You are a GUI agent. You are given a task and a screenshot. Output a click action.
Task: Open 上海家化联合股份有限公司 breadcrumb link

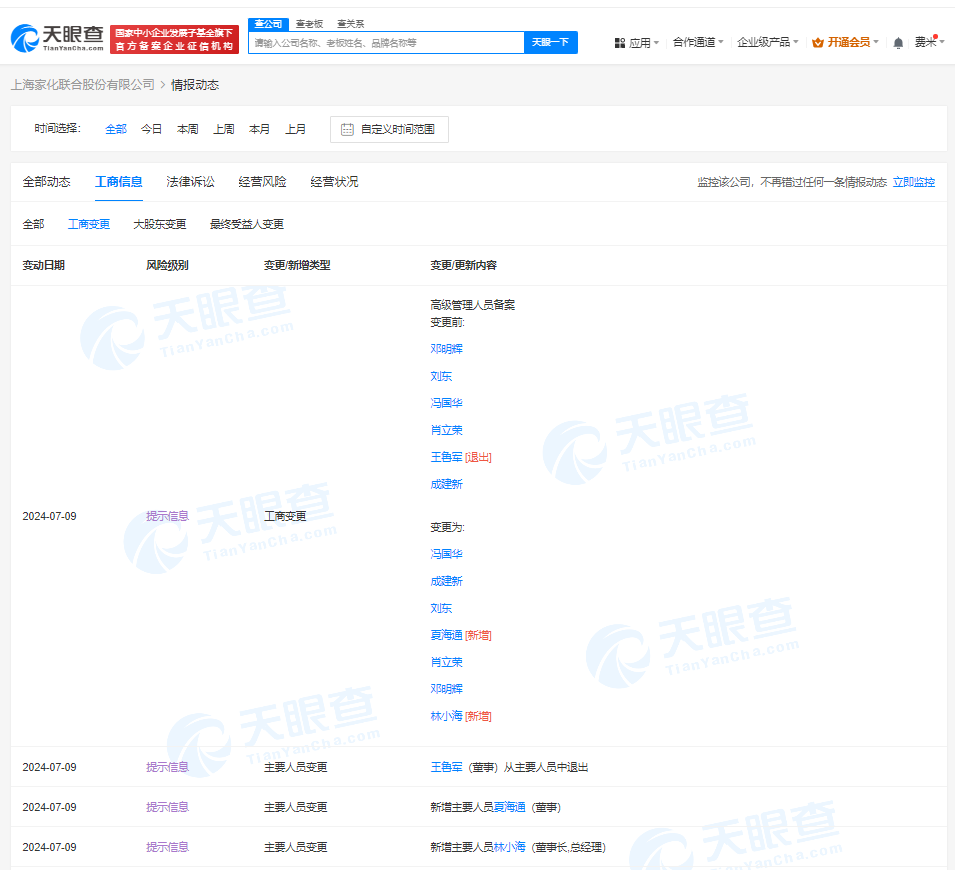click(82, 85)
